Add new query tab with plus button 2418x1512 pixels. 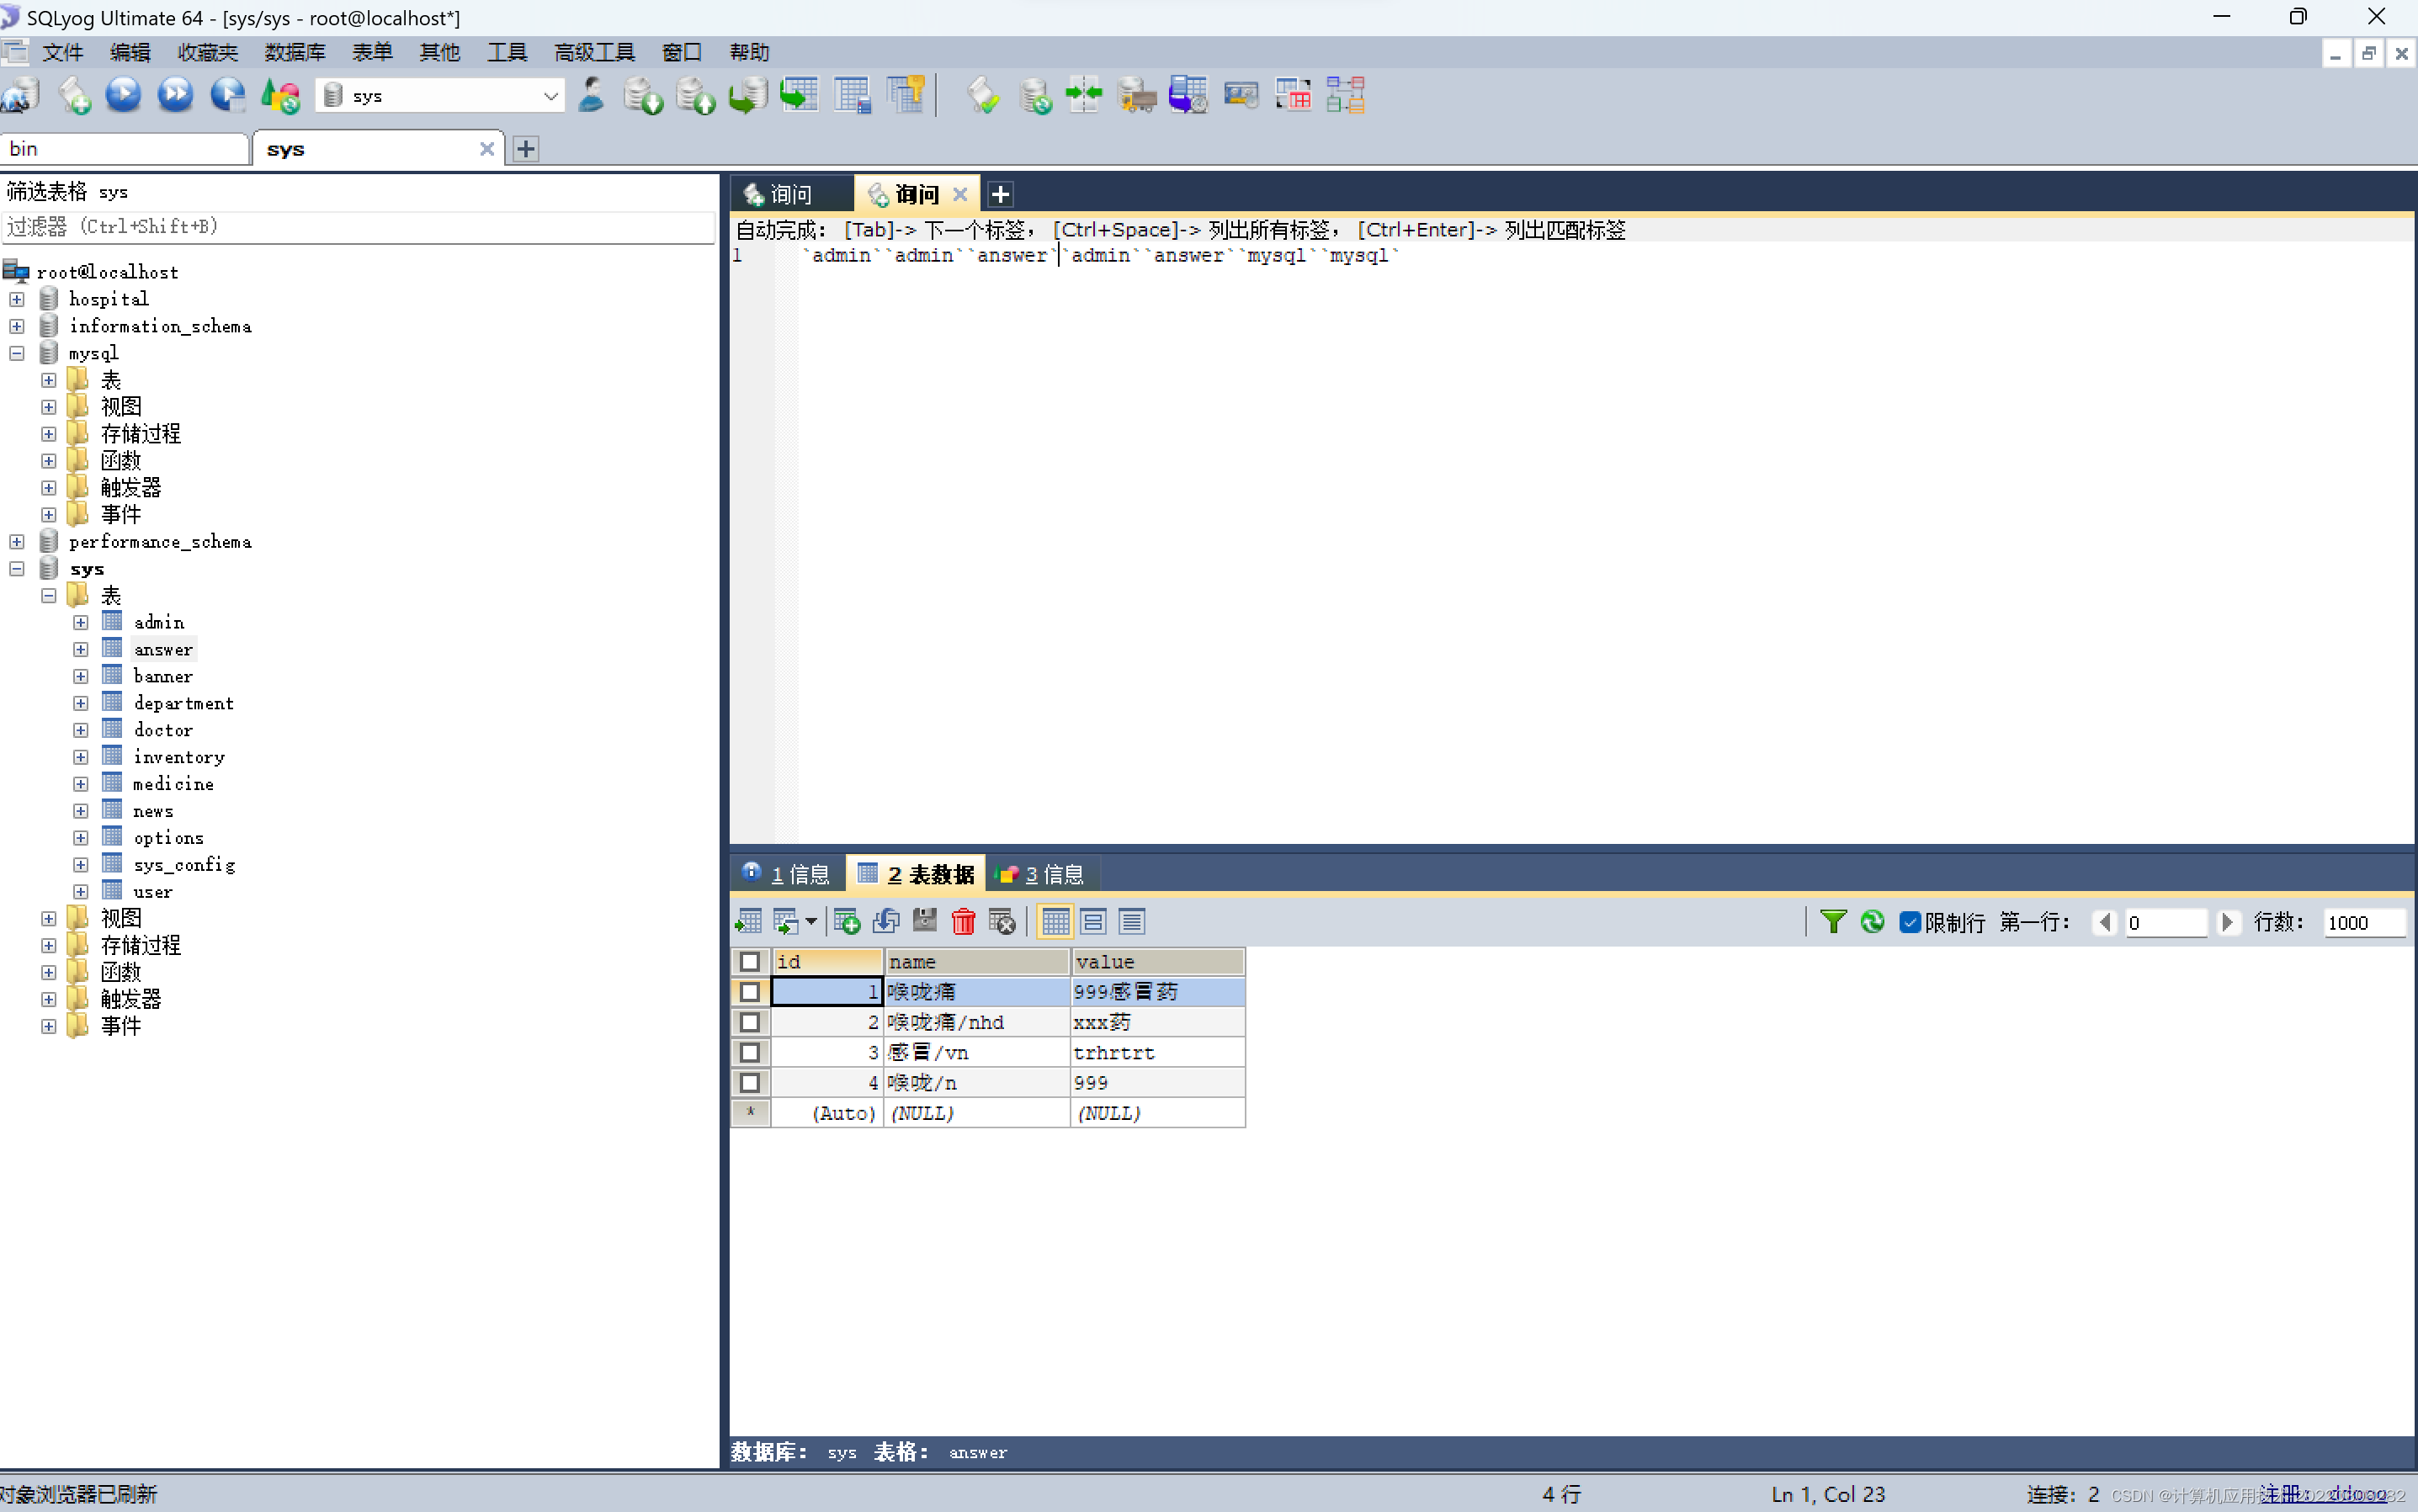coord(1000,194)
